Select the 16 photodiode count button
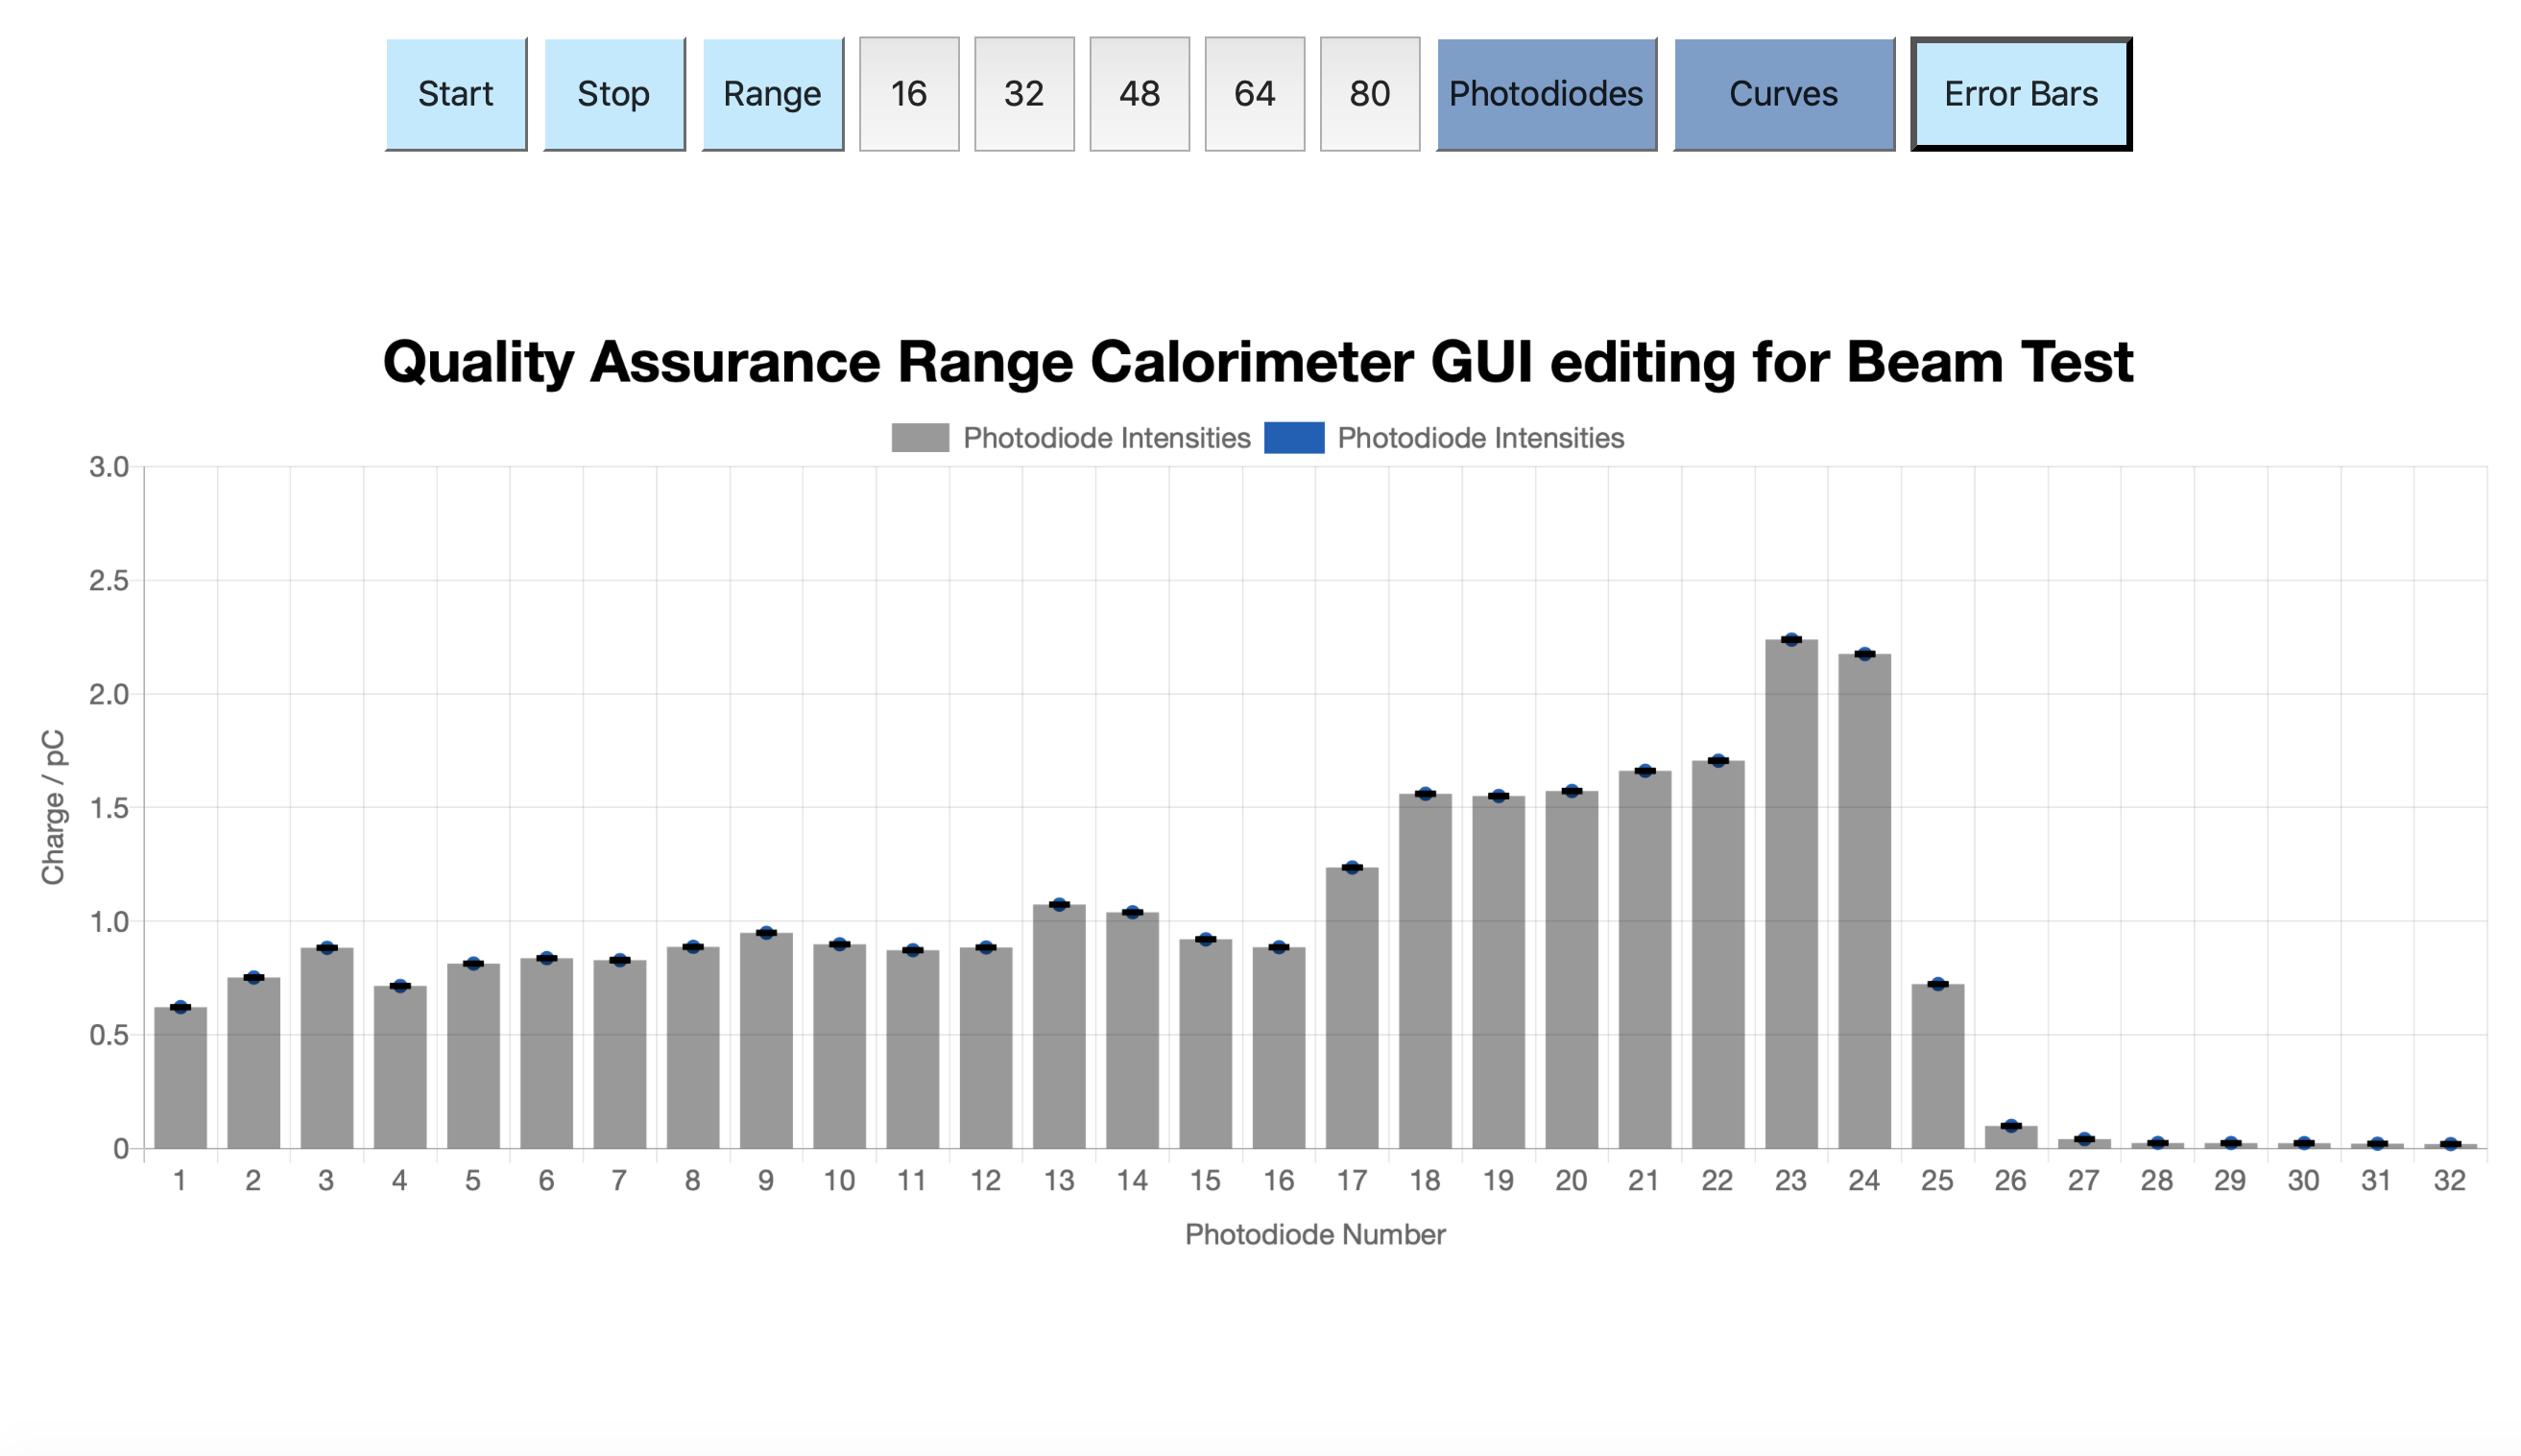This screenshot has height=1456, width=2521. coord(908,94)
